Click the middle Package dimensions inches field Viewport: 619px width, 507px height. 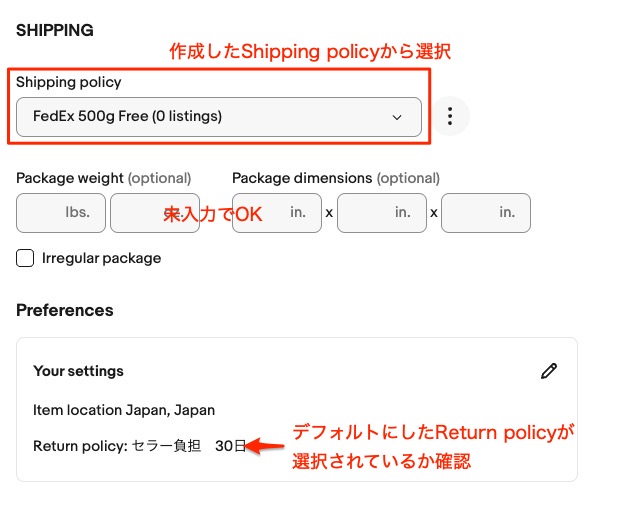pyautogui.click(x=381, y=213)
